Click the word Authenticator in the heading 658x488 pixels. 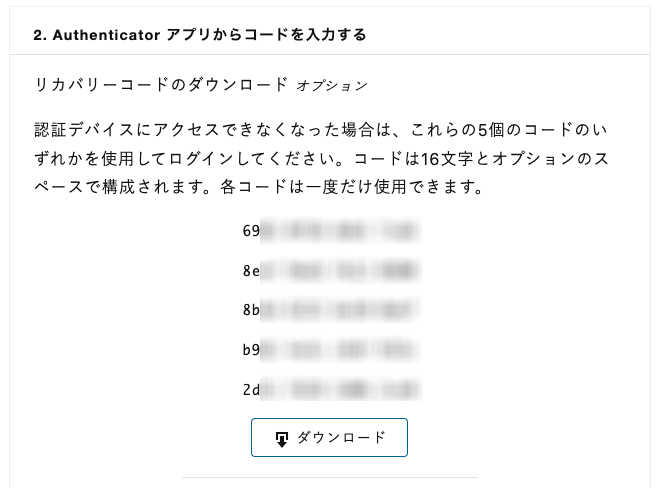pyautogui.click(x=107, y=35)
